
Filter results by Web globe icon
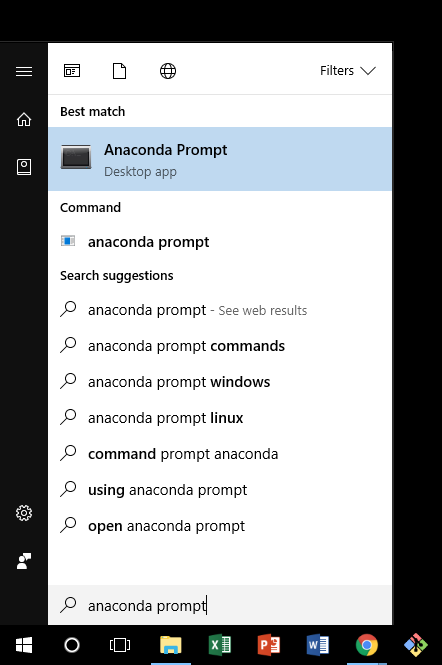pyautogui.click(x=168, y=71)
